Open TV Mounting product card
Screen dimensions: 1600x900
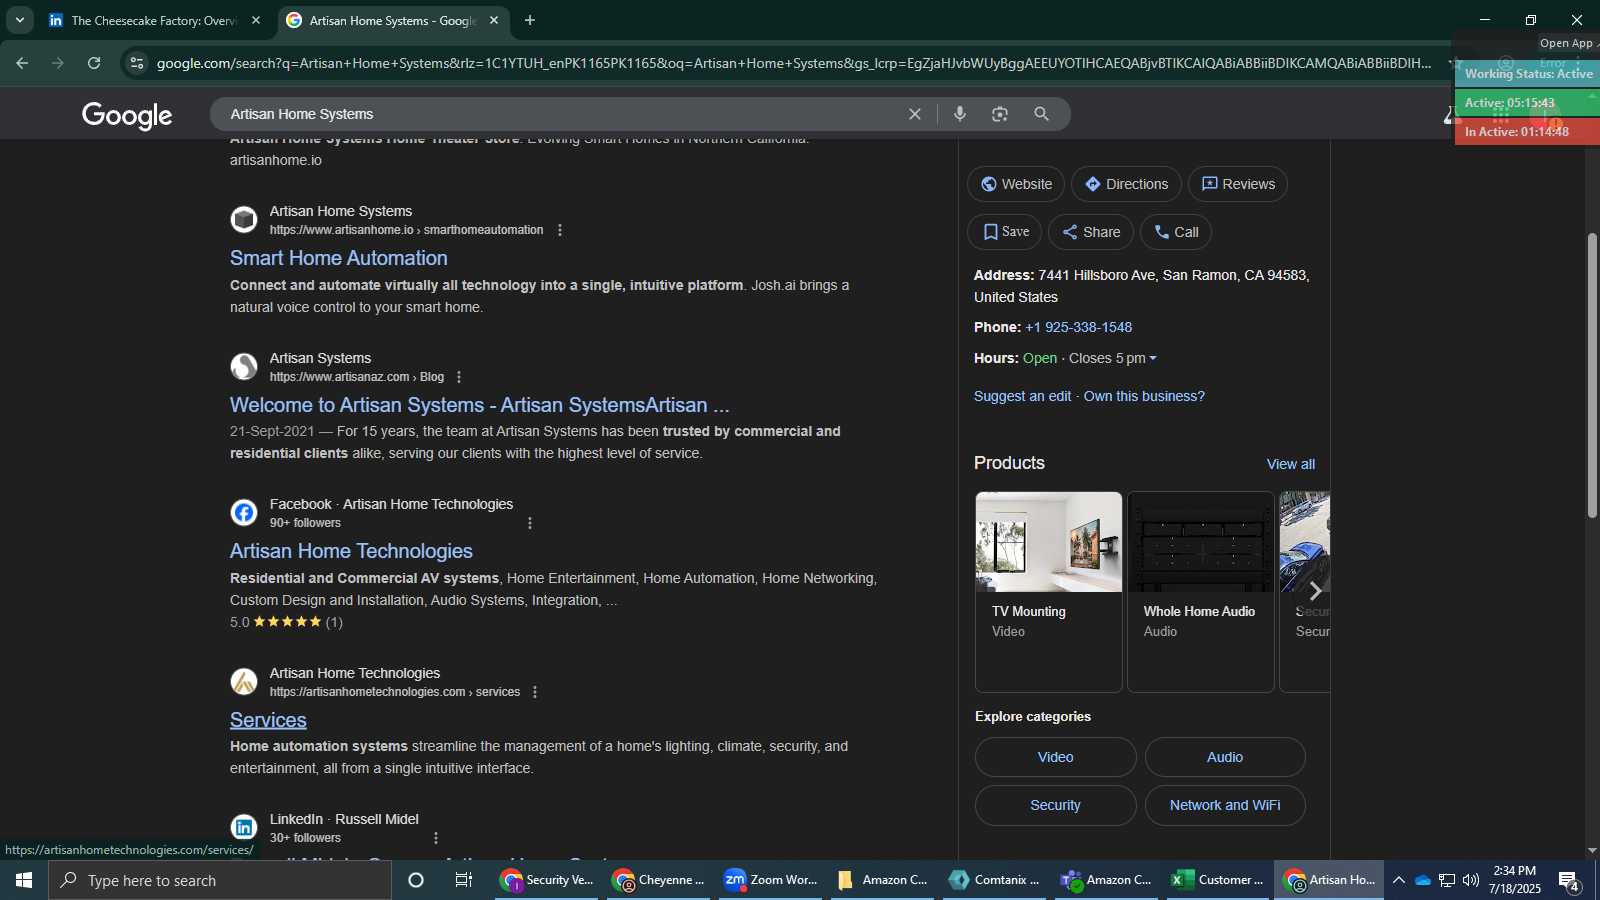(x=1049, y=592)
